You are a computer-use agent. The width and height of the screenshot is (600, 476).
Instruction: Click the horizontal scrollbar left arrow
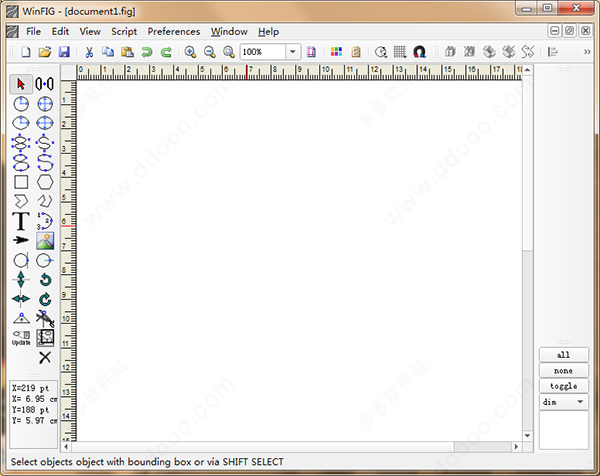pos(66,447)
